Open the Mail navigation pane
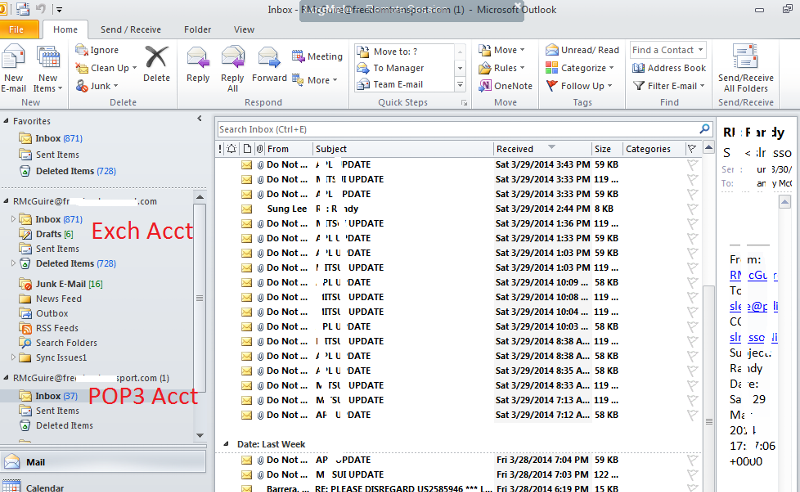800x492 pixels. pos(103,462)
